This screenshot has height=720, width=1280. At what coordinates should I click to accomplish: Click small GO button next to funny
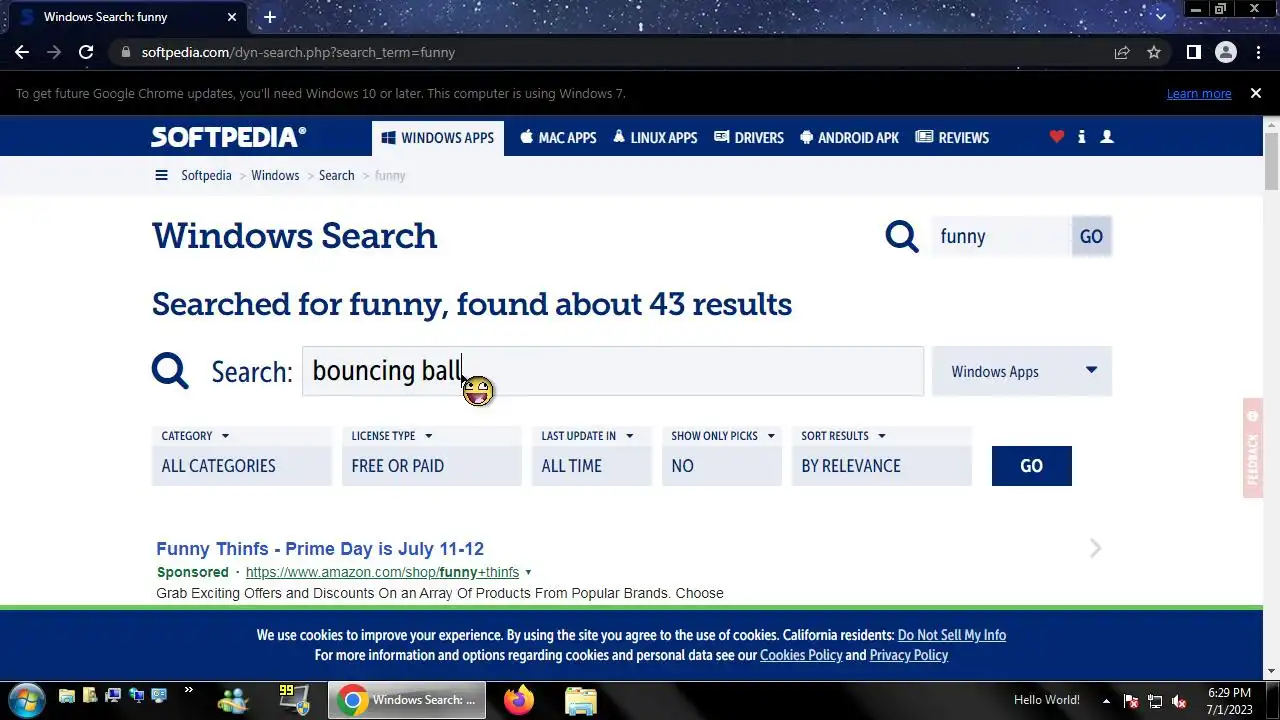(1091, 236)
